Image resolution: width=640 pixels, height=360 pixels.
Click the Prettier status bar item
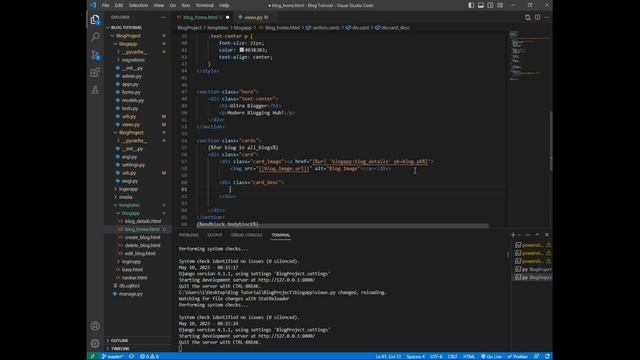coord(518,356)
